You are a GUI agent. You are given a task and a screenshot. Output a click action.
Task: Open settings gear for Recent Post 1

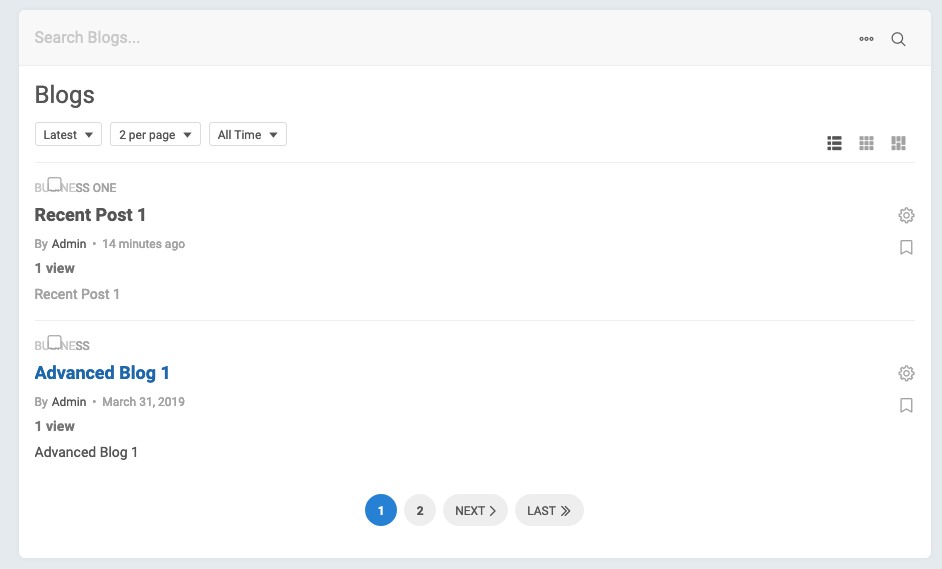tap(906, 215)
